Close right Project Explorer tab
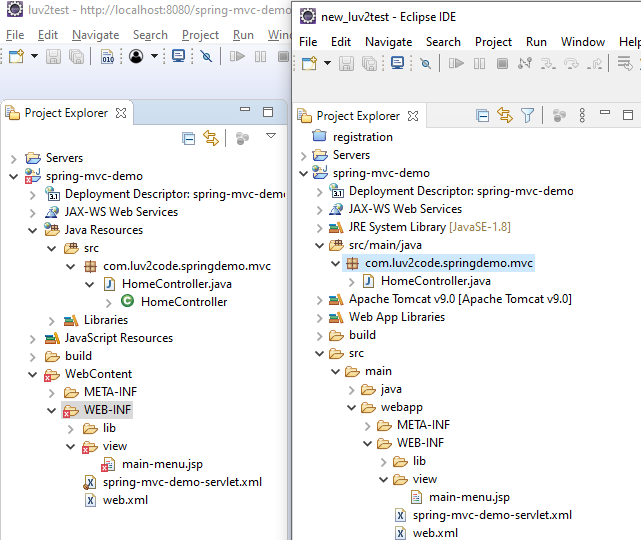The height and width of the screenshot is (540, 641). point(413,116)
